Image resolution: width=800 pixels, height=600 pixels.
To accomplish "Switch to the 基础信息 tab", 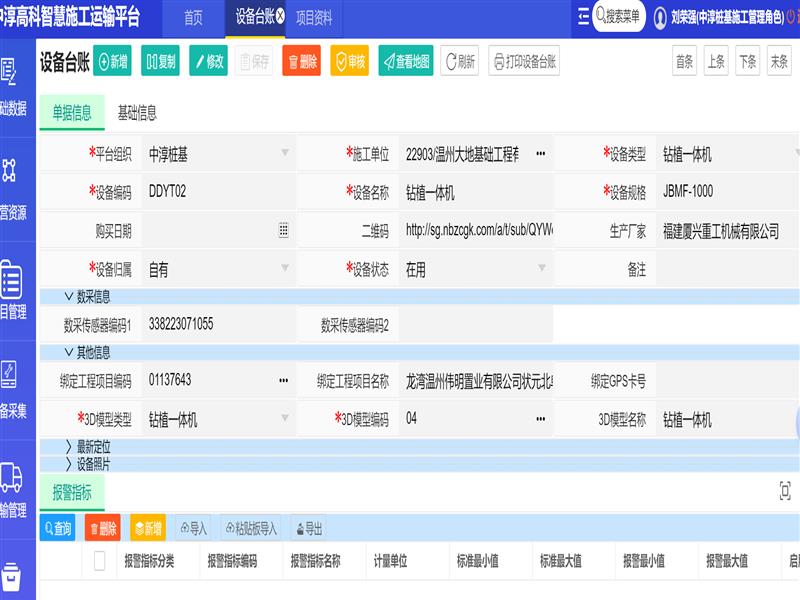I will (137, 113).
